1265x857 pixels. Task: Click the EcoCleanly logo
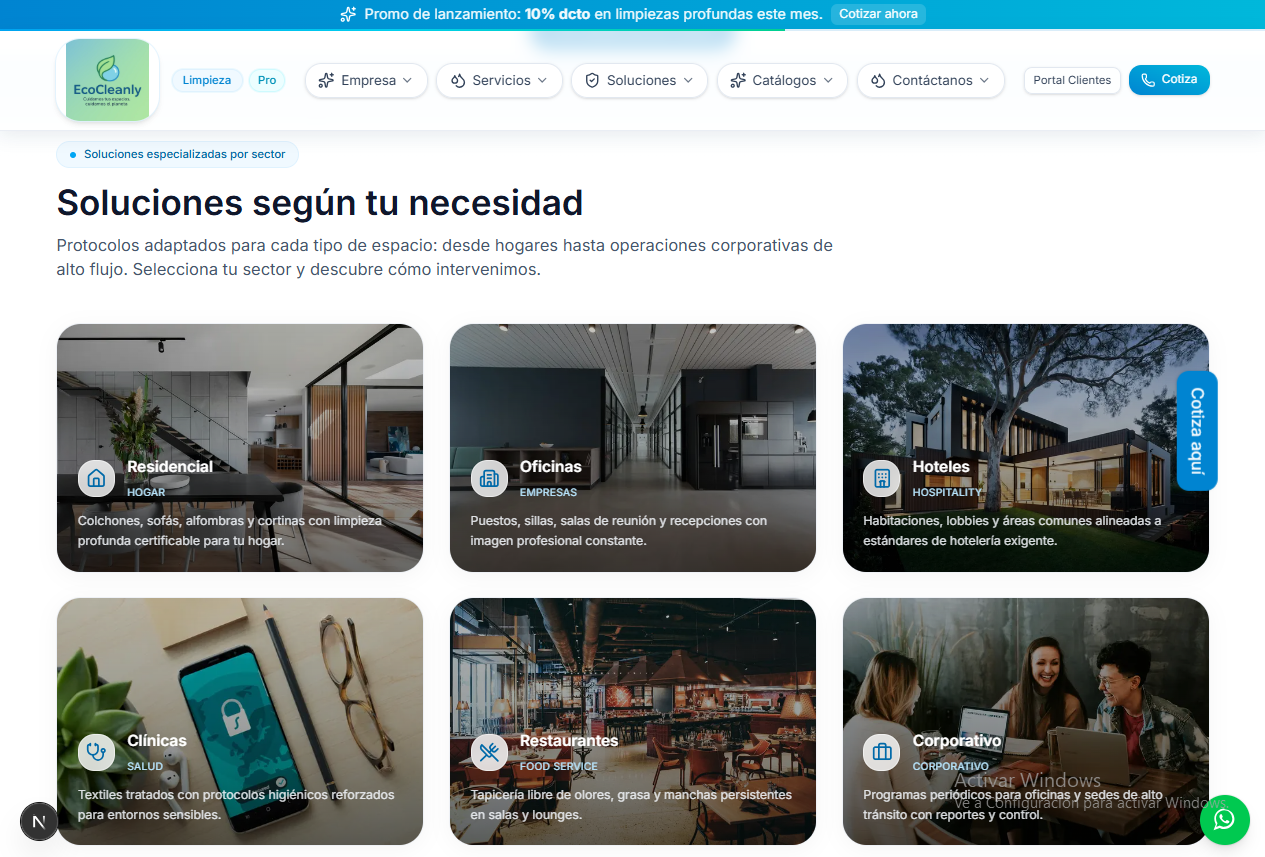tap(106, 79)
